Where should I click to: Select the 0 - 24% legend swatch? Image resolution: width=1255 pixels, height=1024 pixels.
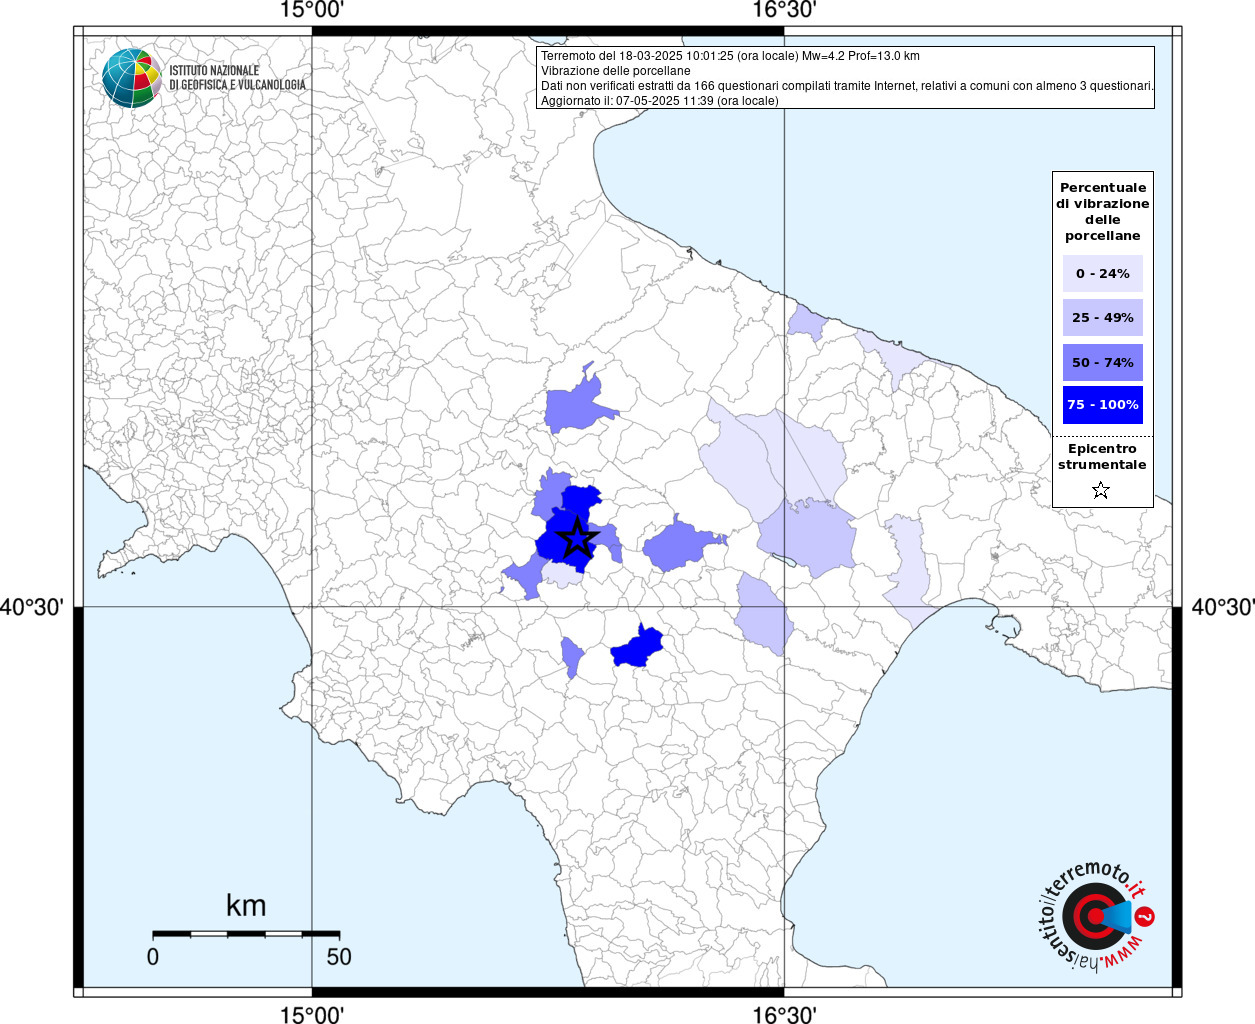(1102, 273)
